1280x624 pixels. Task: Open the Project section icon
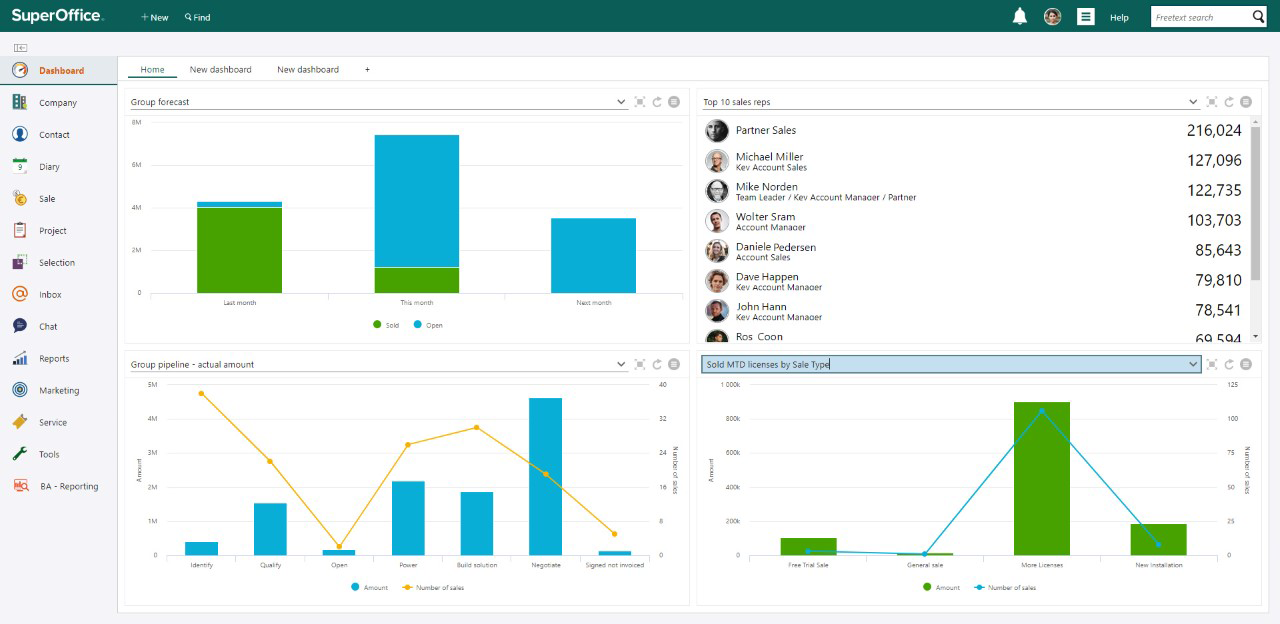[x=20, y=230]
